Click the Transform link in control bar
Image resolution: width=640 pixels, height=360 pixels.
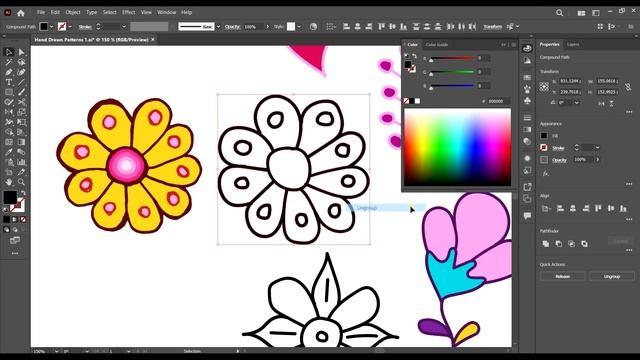pos(493,27)
